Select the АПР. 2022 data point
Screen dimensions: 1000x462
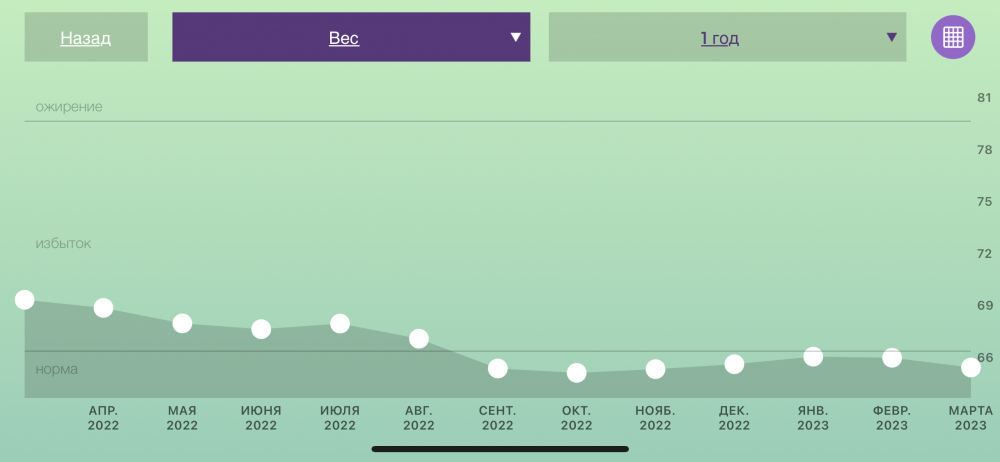(103, 308)
